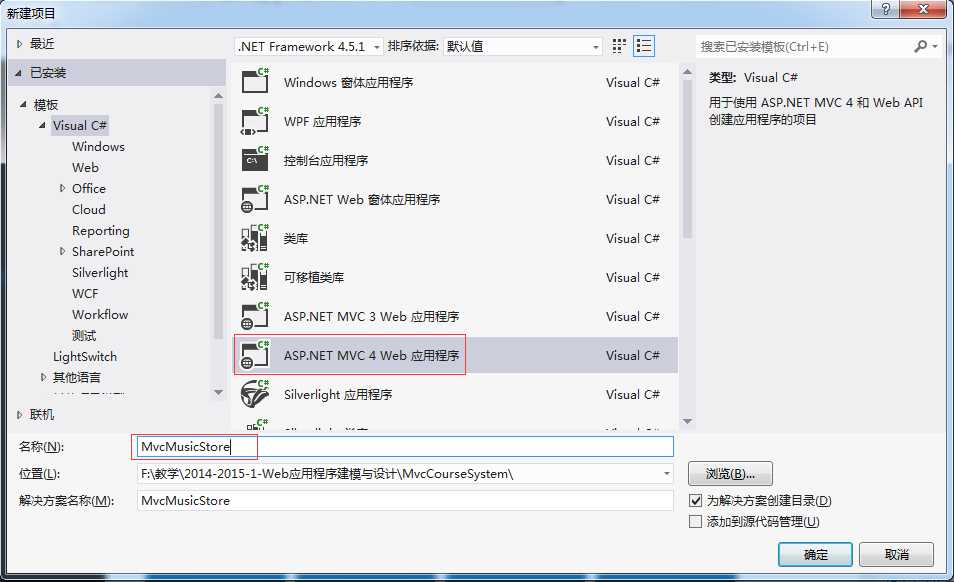This screenshot has height=582, width=954.
Task: Select the Cloud template category
Action: [x=89, y=209]
